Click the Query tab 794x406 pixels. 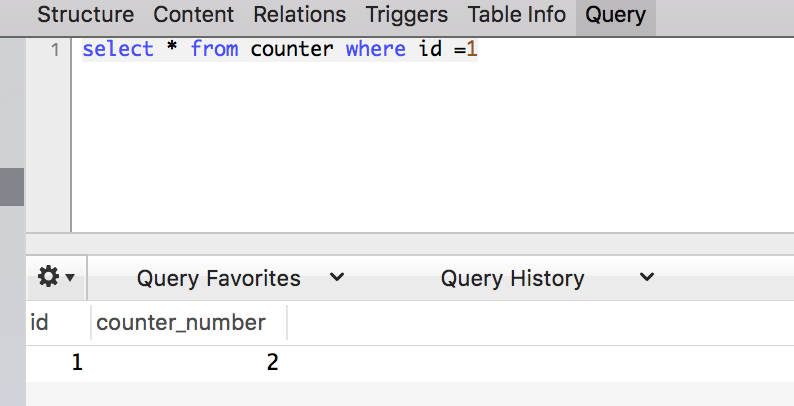coord(615,15)
